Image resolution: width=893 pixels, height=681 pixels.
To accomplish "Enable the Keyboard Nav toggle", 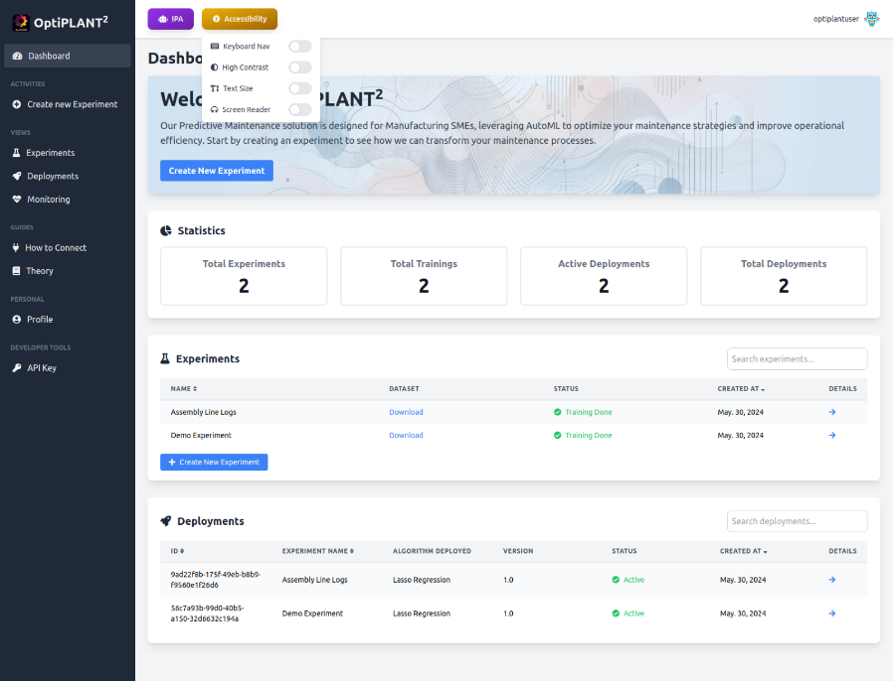I will 299,46.
